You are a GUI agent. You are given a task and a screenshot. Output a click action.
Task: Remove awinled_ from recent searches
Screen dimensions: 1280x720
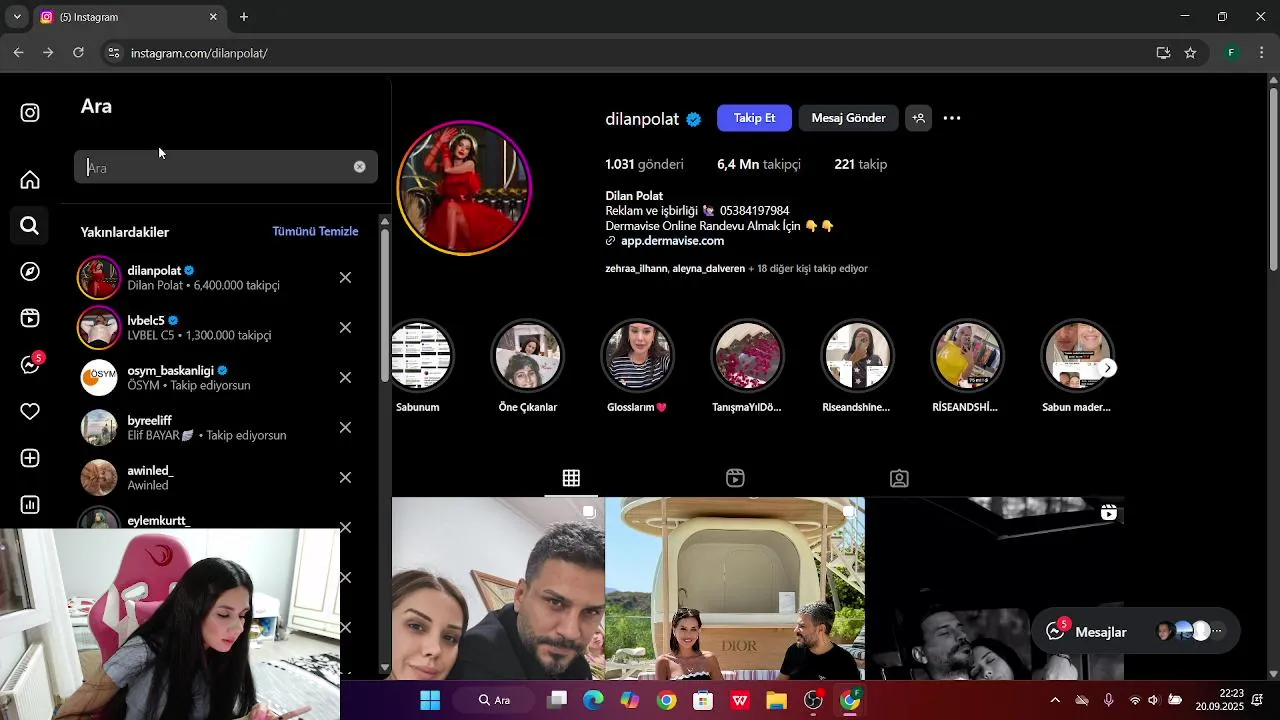(x=345, y=478)
